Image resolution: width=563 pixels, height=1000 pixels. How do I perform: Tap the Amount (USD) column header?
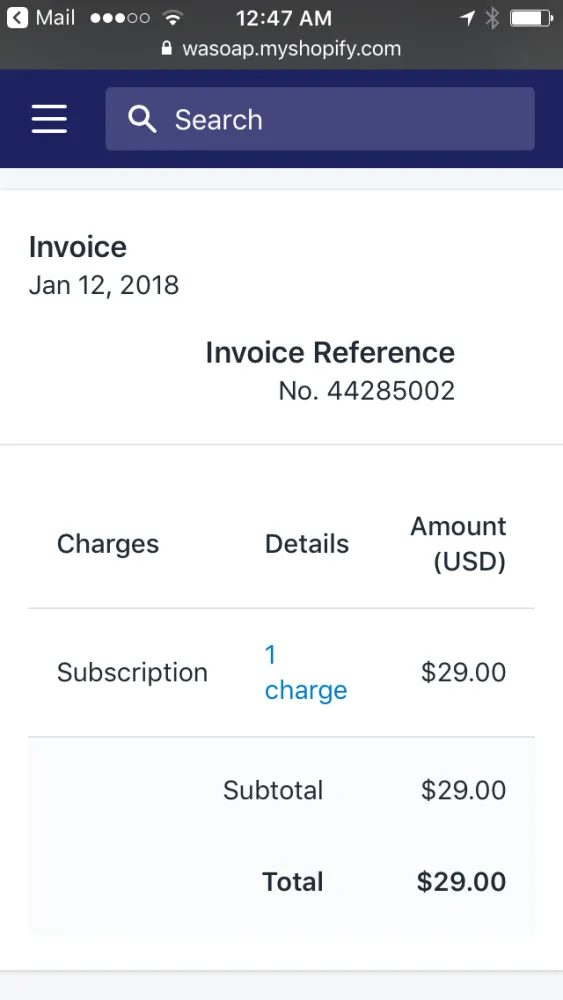[x=458, y=545]
